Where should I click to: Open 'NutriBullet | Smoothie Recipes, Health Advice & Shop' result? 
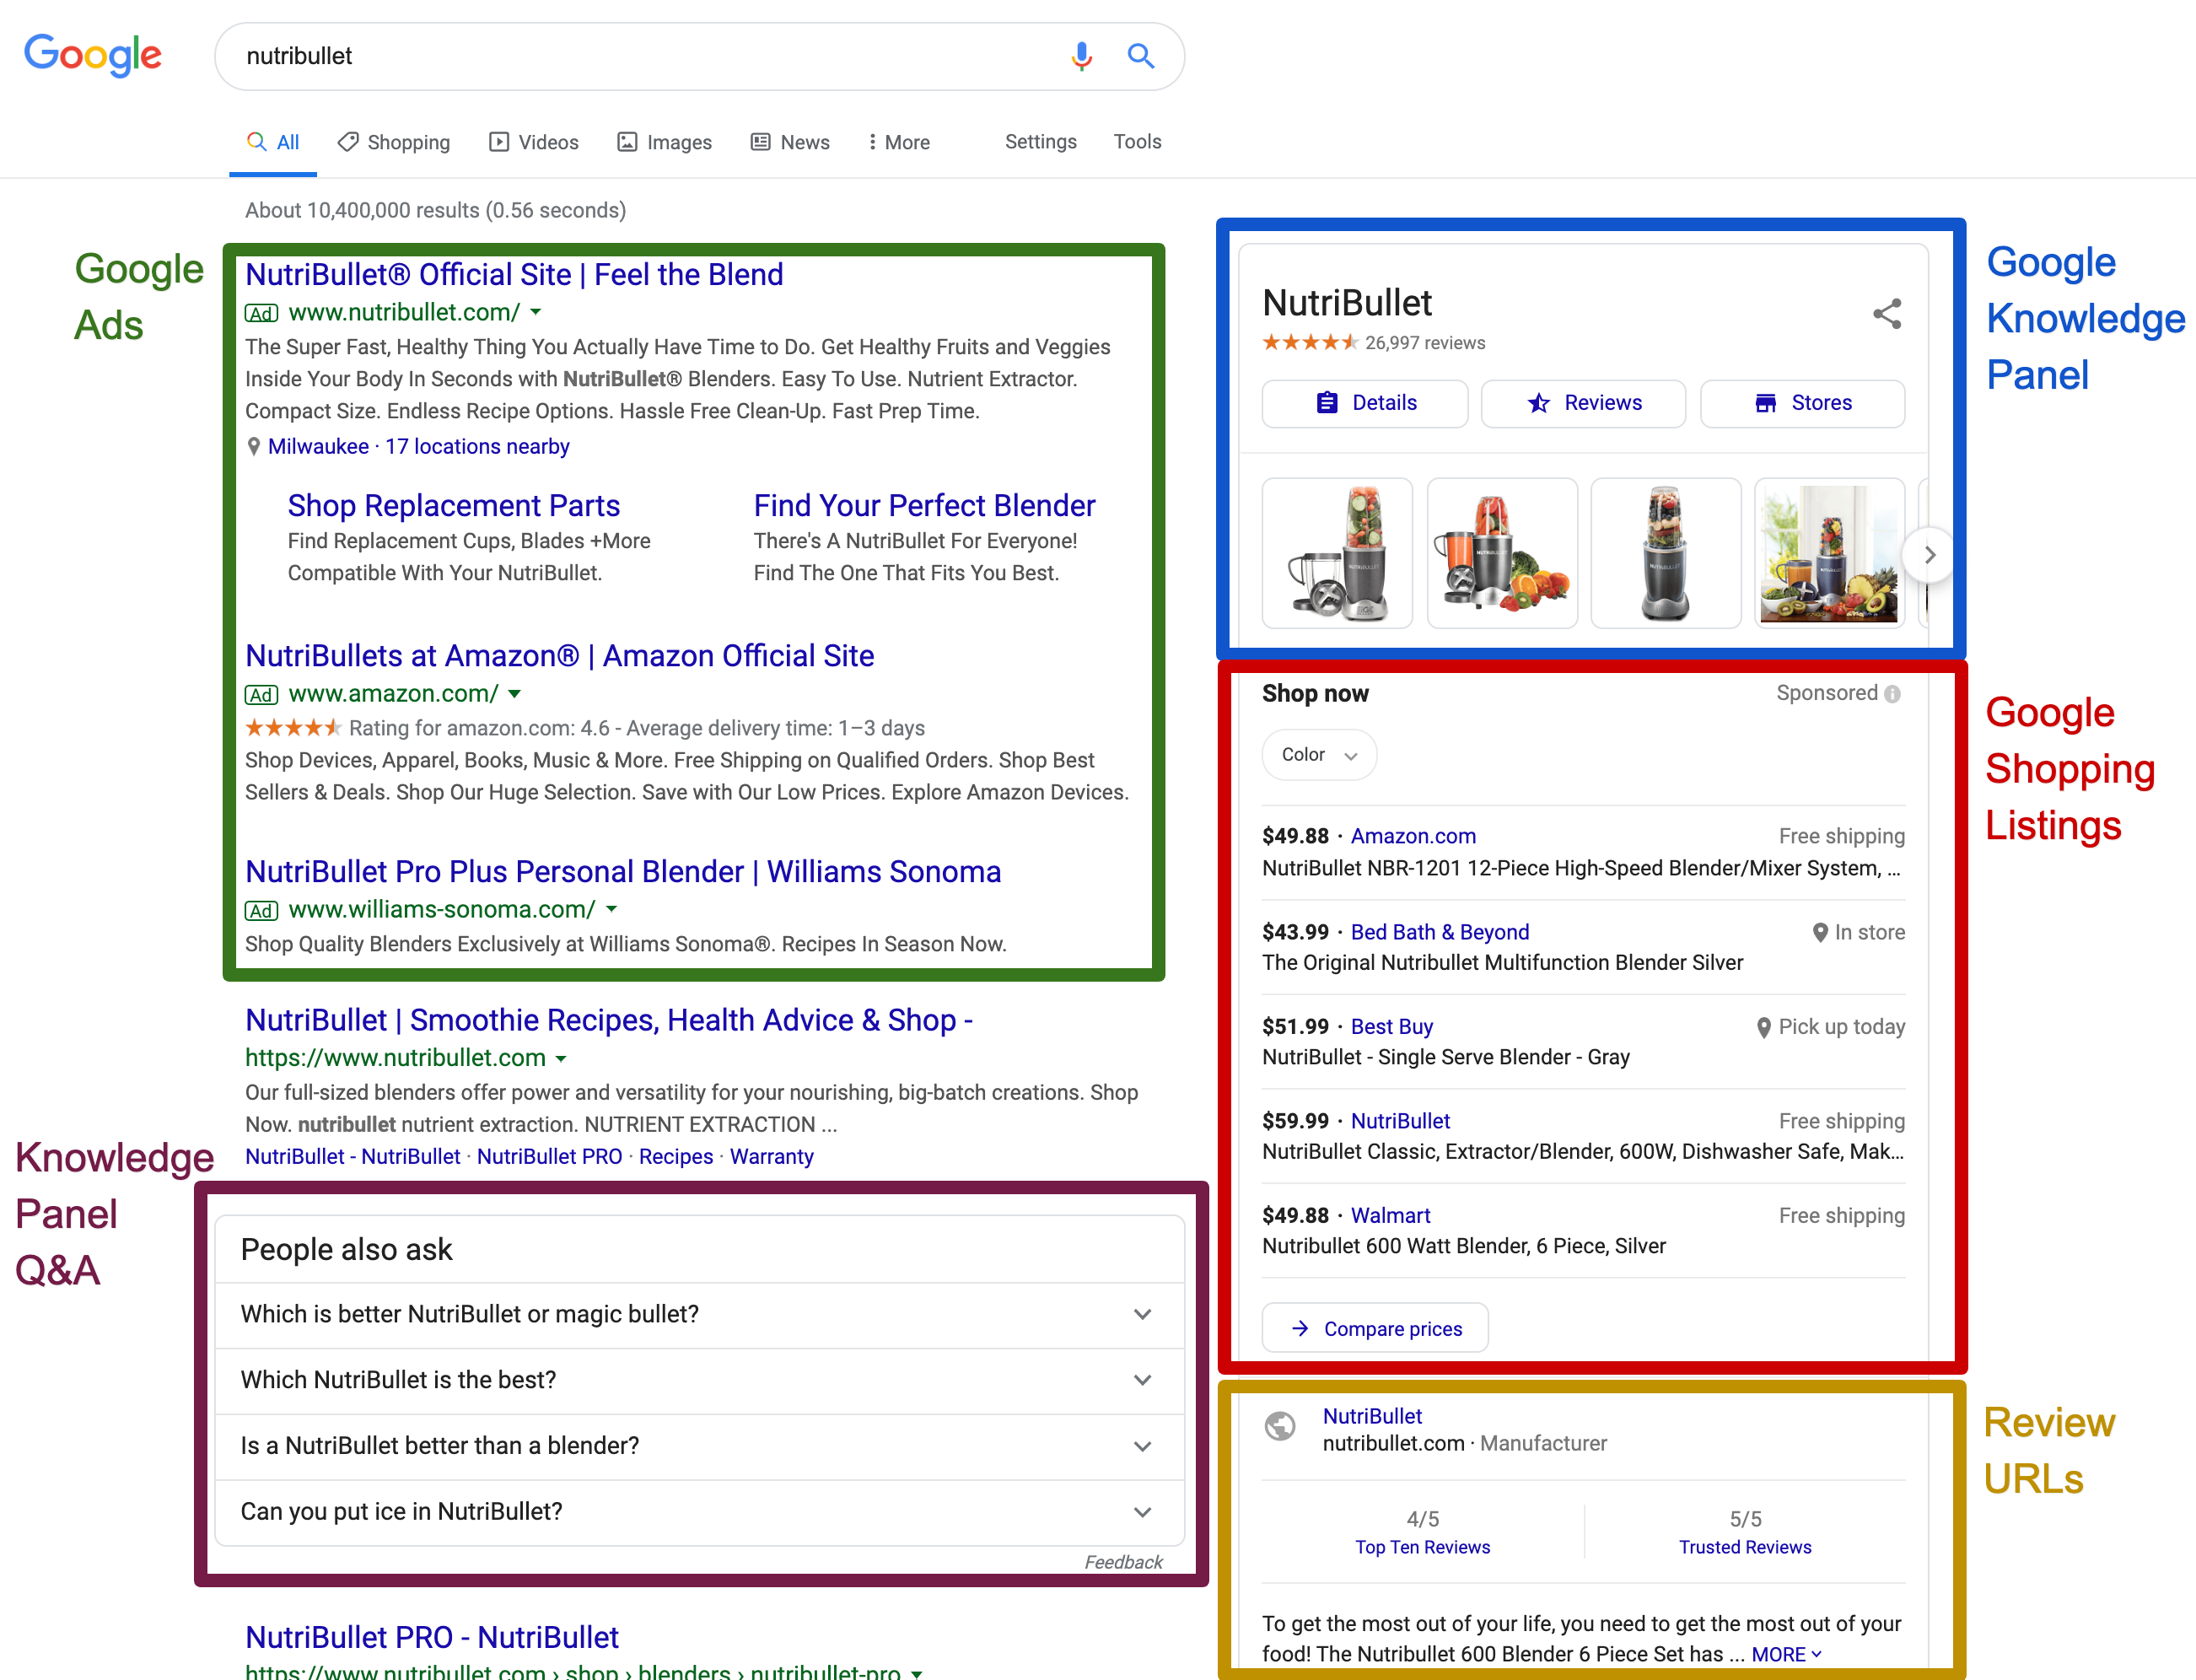click(609, 1020)
